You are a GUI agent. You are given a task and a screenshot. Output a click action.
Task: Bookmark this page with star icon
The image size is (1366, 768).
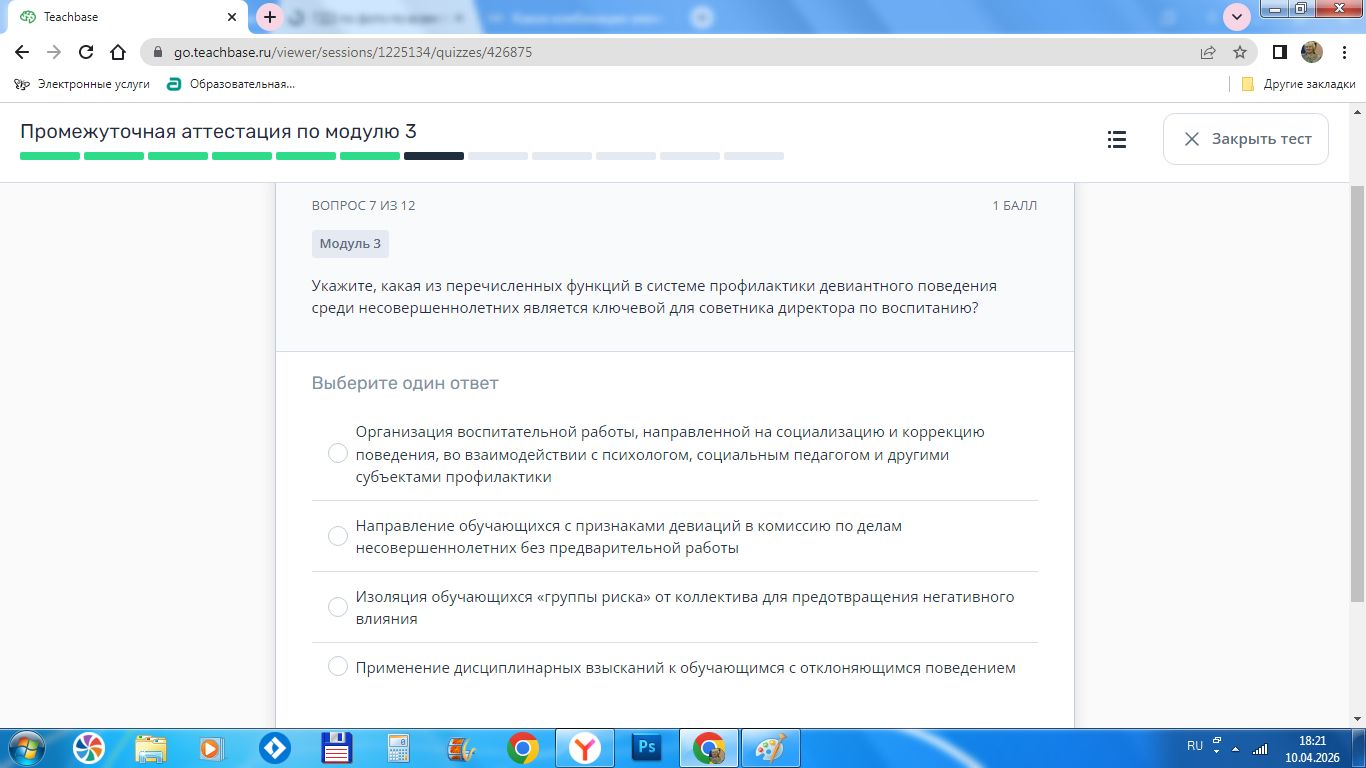click(x=1240, y=52)
